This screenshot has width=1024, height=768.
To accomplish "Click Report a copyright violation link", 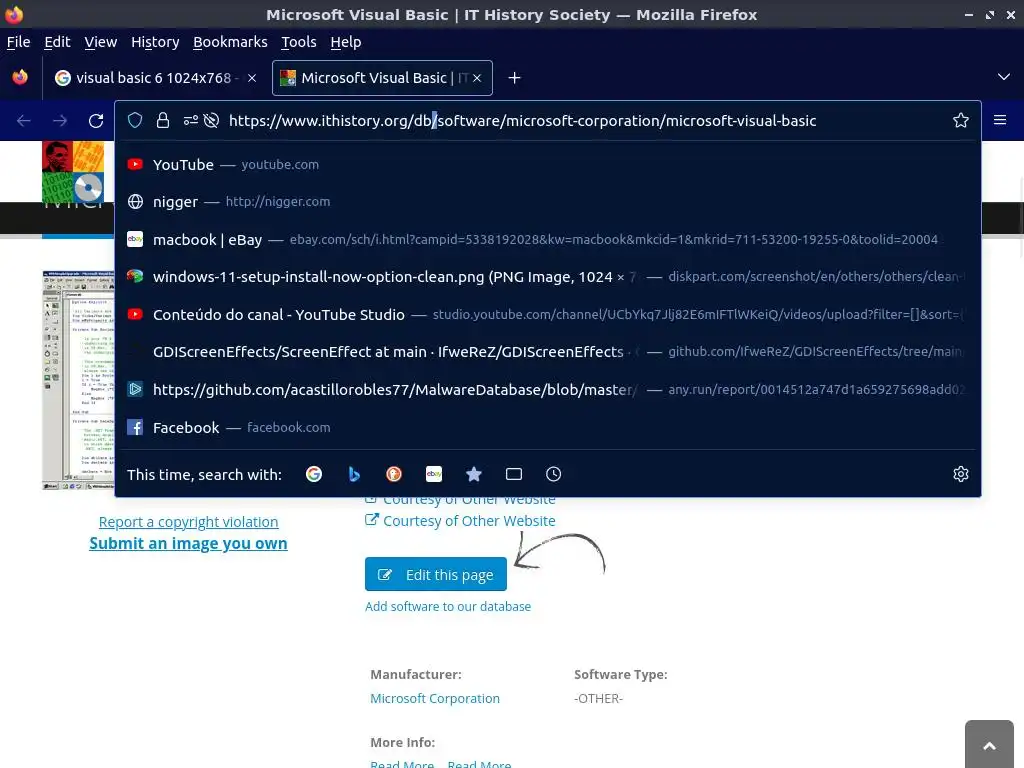I will coord(188,522).
